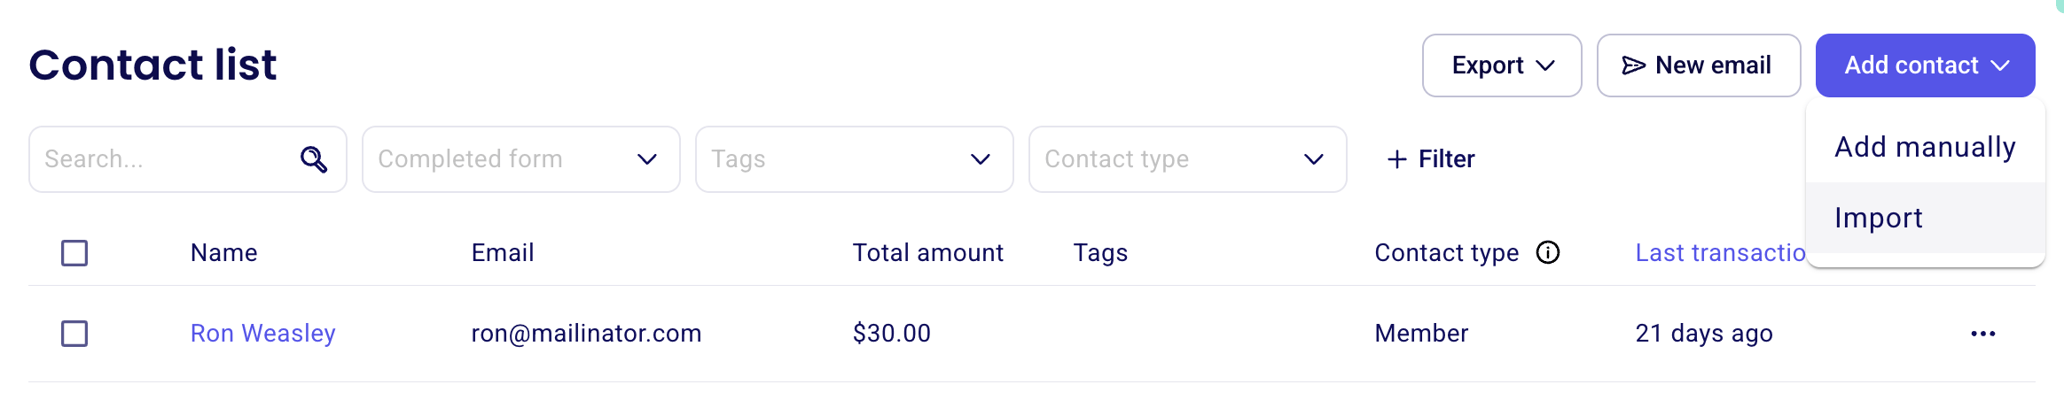Click the Export chevron arrow

1545,66
